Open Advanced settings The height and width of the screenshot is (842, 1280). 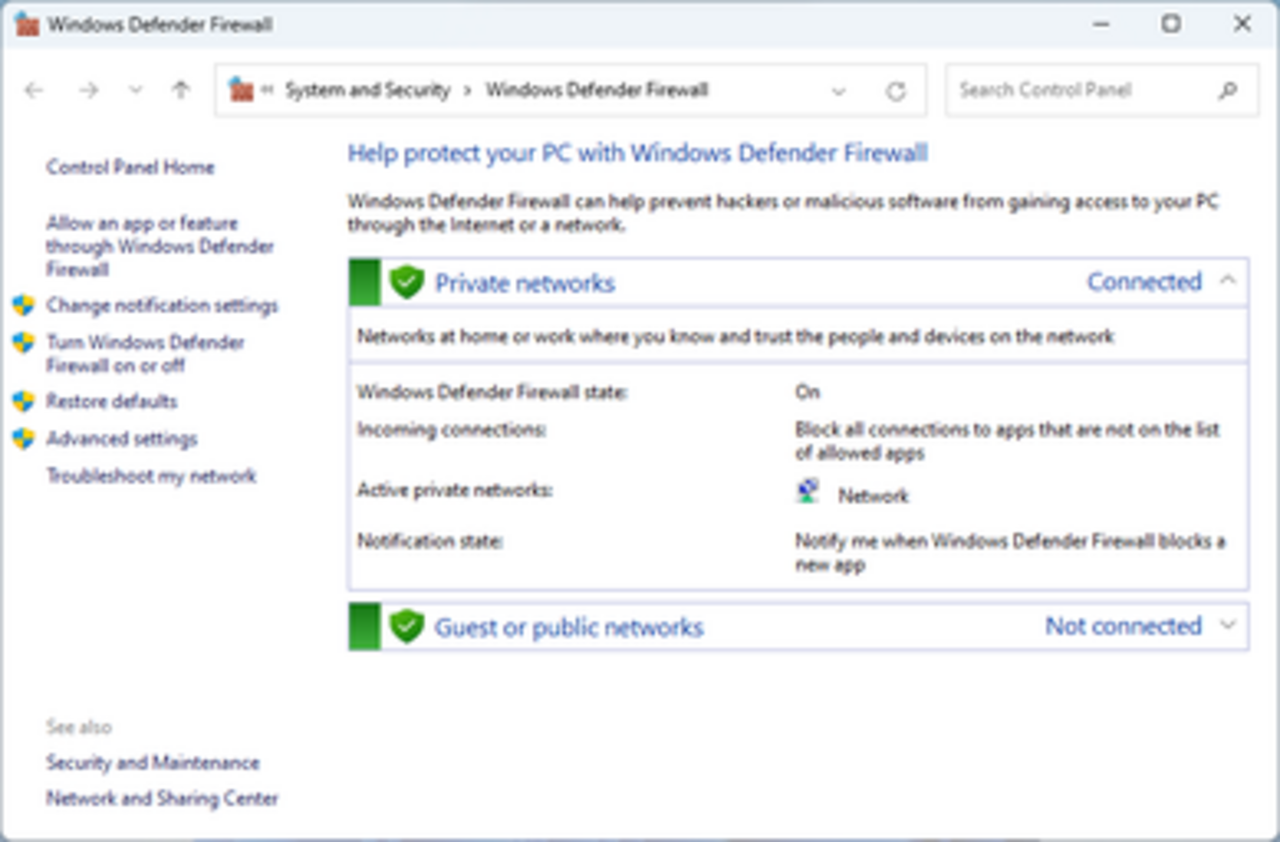pyautogui.click(x=121, y=439)
